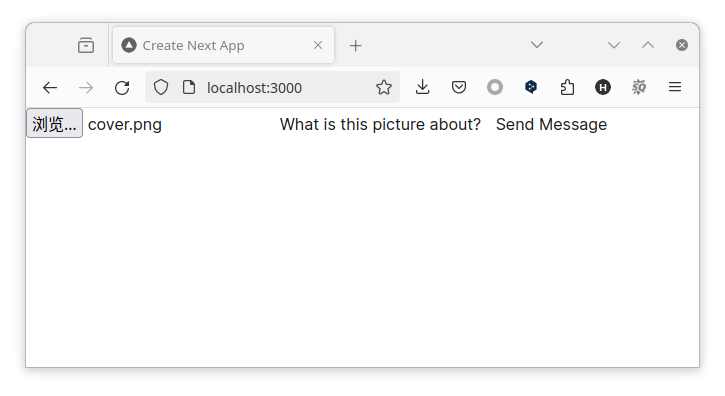Go forward one page
Viewport: 725px width, 396px height.
[x=86, y=87]
